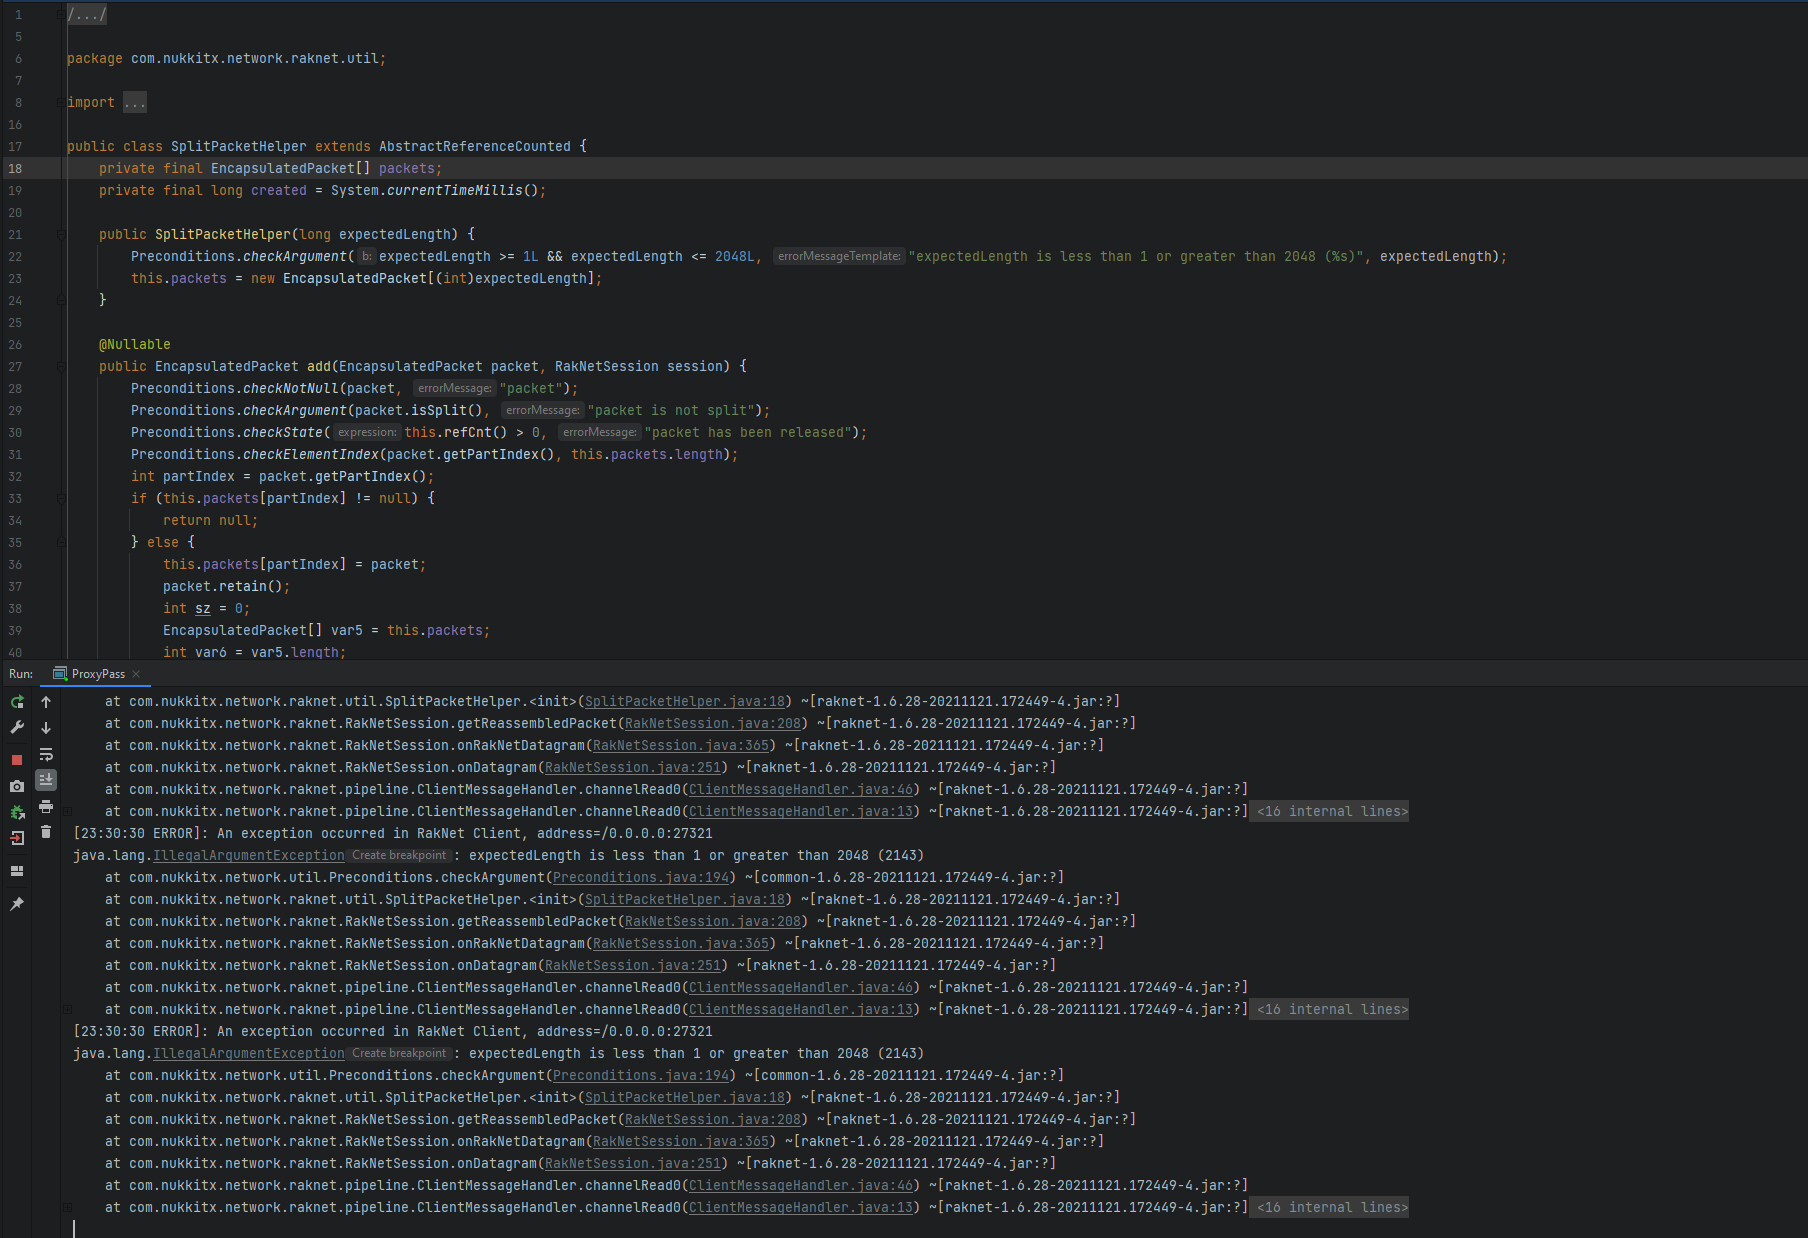
Task: Click 'checkNotNull' call on line 28
Action: [x=291, y=388]
